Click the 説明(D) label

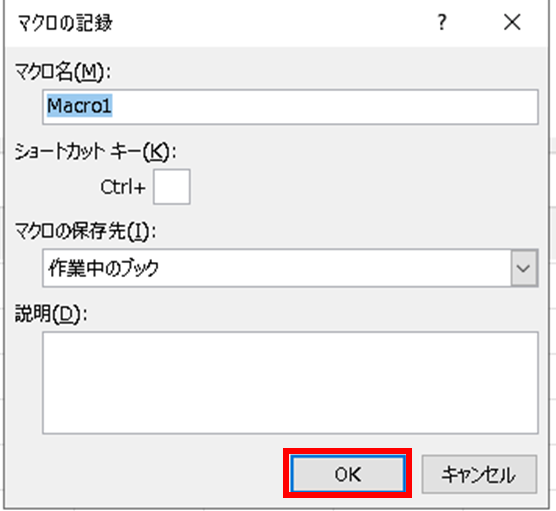pyautogui.click(x=51, y=314)
